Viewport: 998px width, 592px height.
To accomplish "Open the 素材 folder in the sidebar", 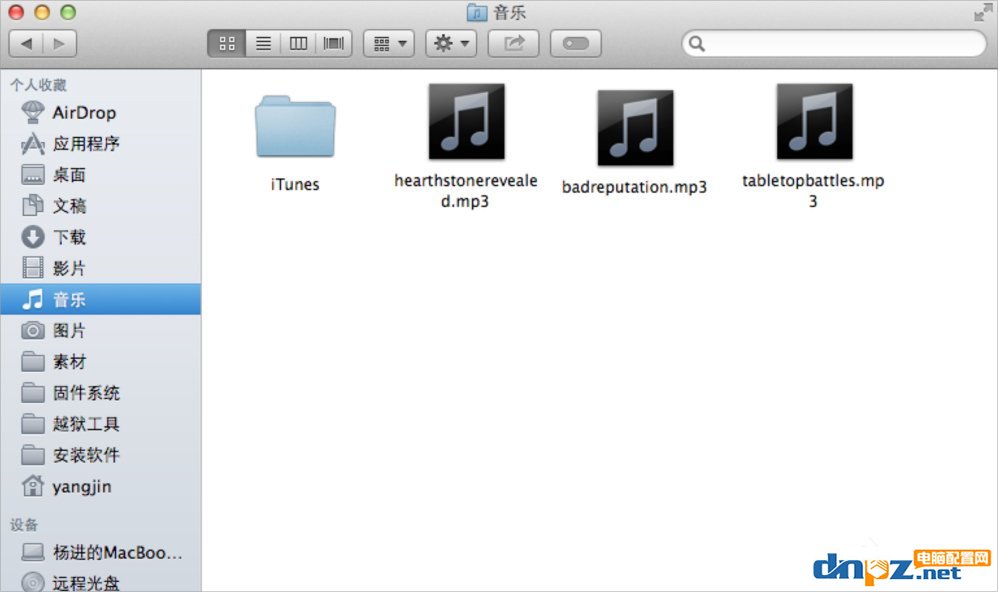I will tap(101, 362).
